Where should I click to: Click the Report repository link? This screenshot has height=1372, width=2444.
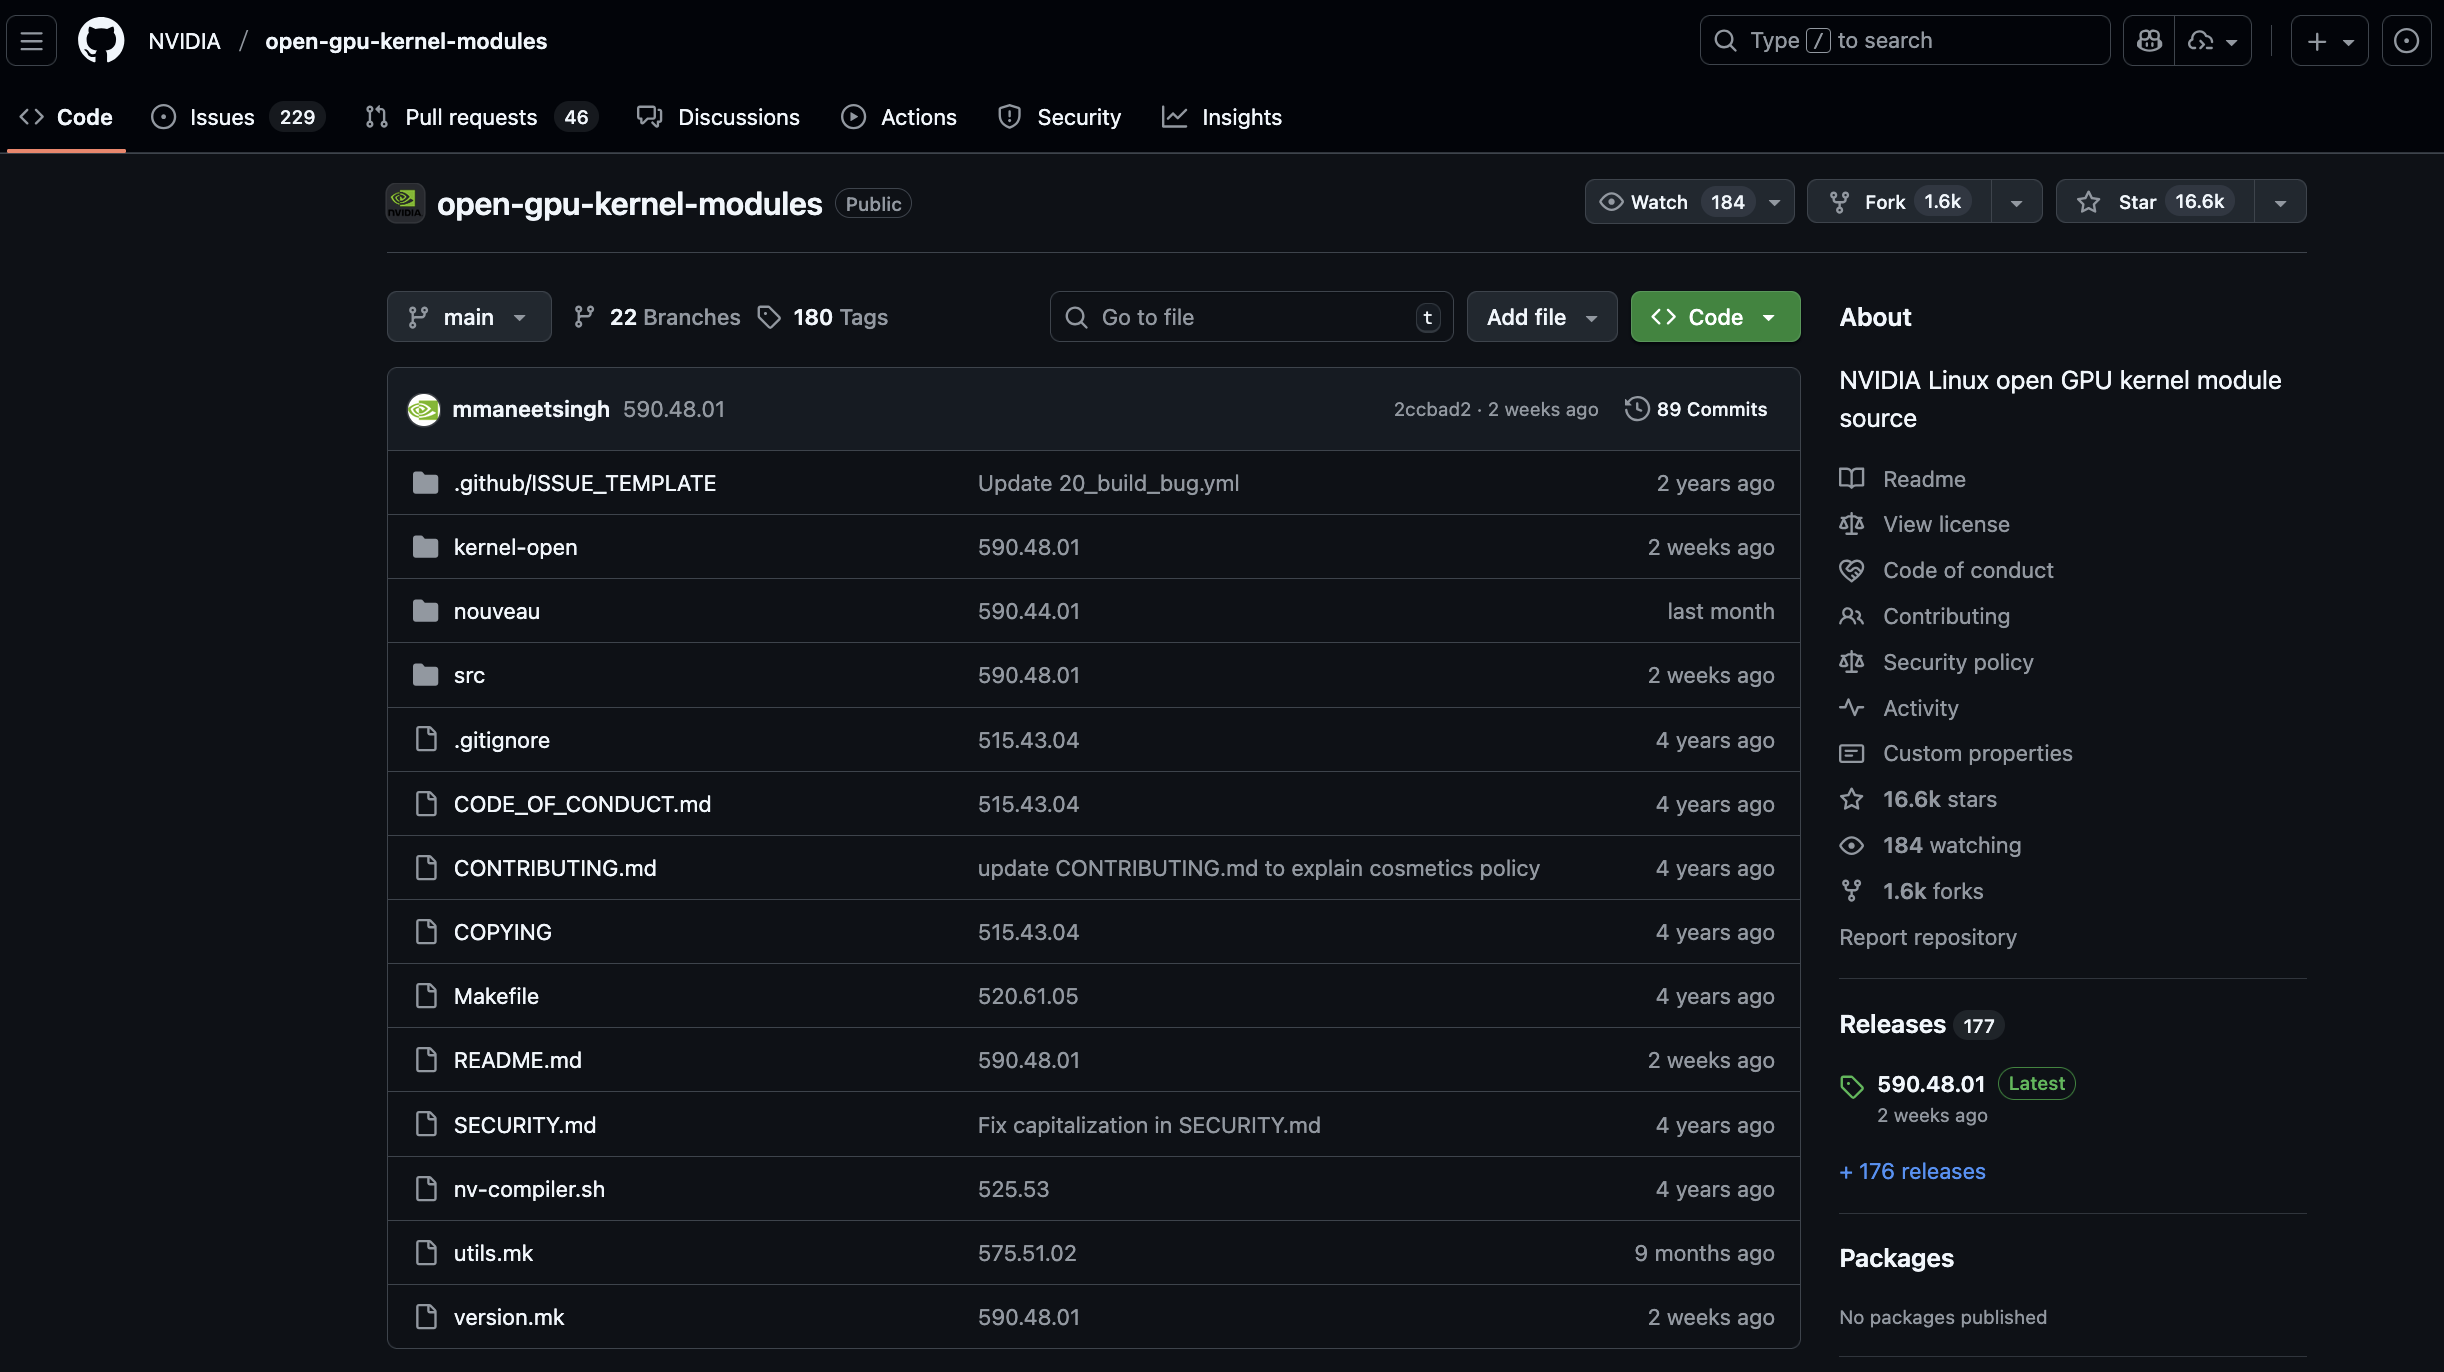(x=1927, y=937)
